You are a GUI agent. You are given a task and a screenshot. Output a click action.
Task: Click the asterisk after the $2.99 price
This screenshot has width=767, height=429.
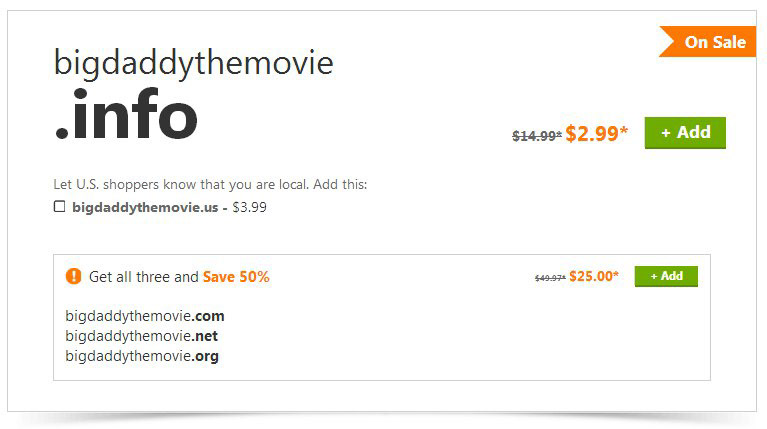click(x=624, y=130)
